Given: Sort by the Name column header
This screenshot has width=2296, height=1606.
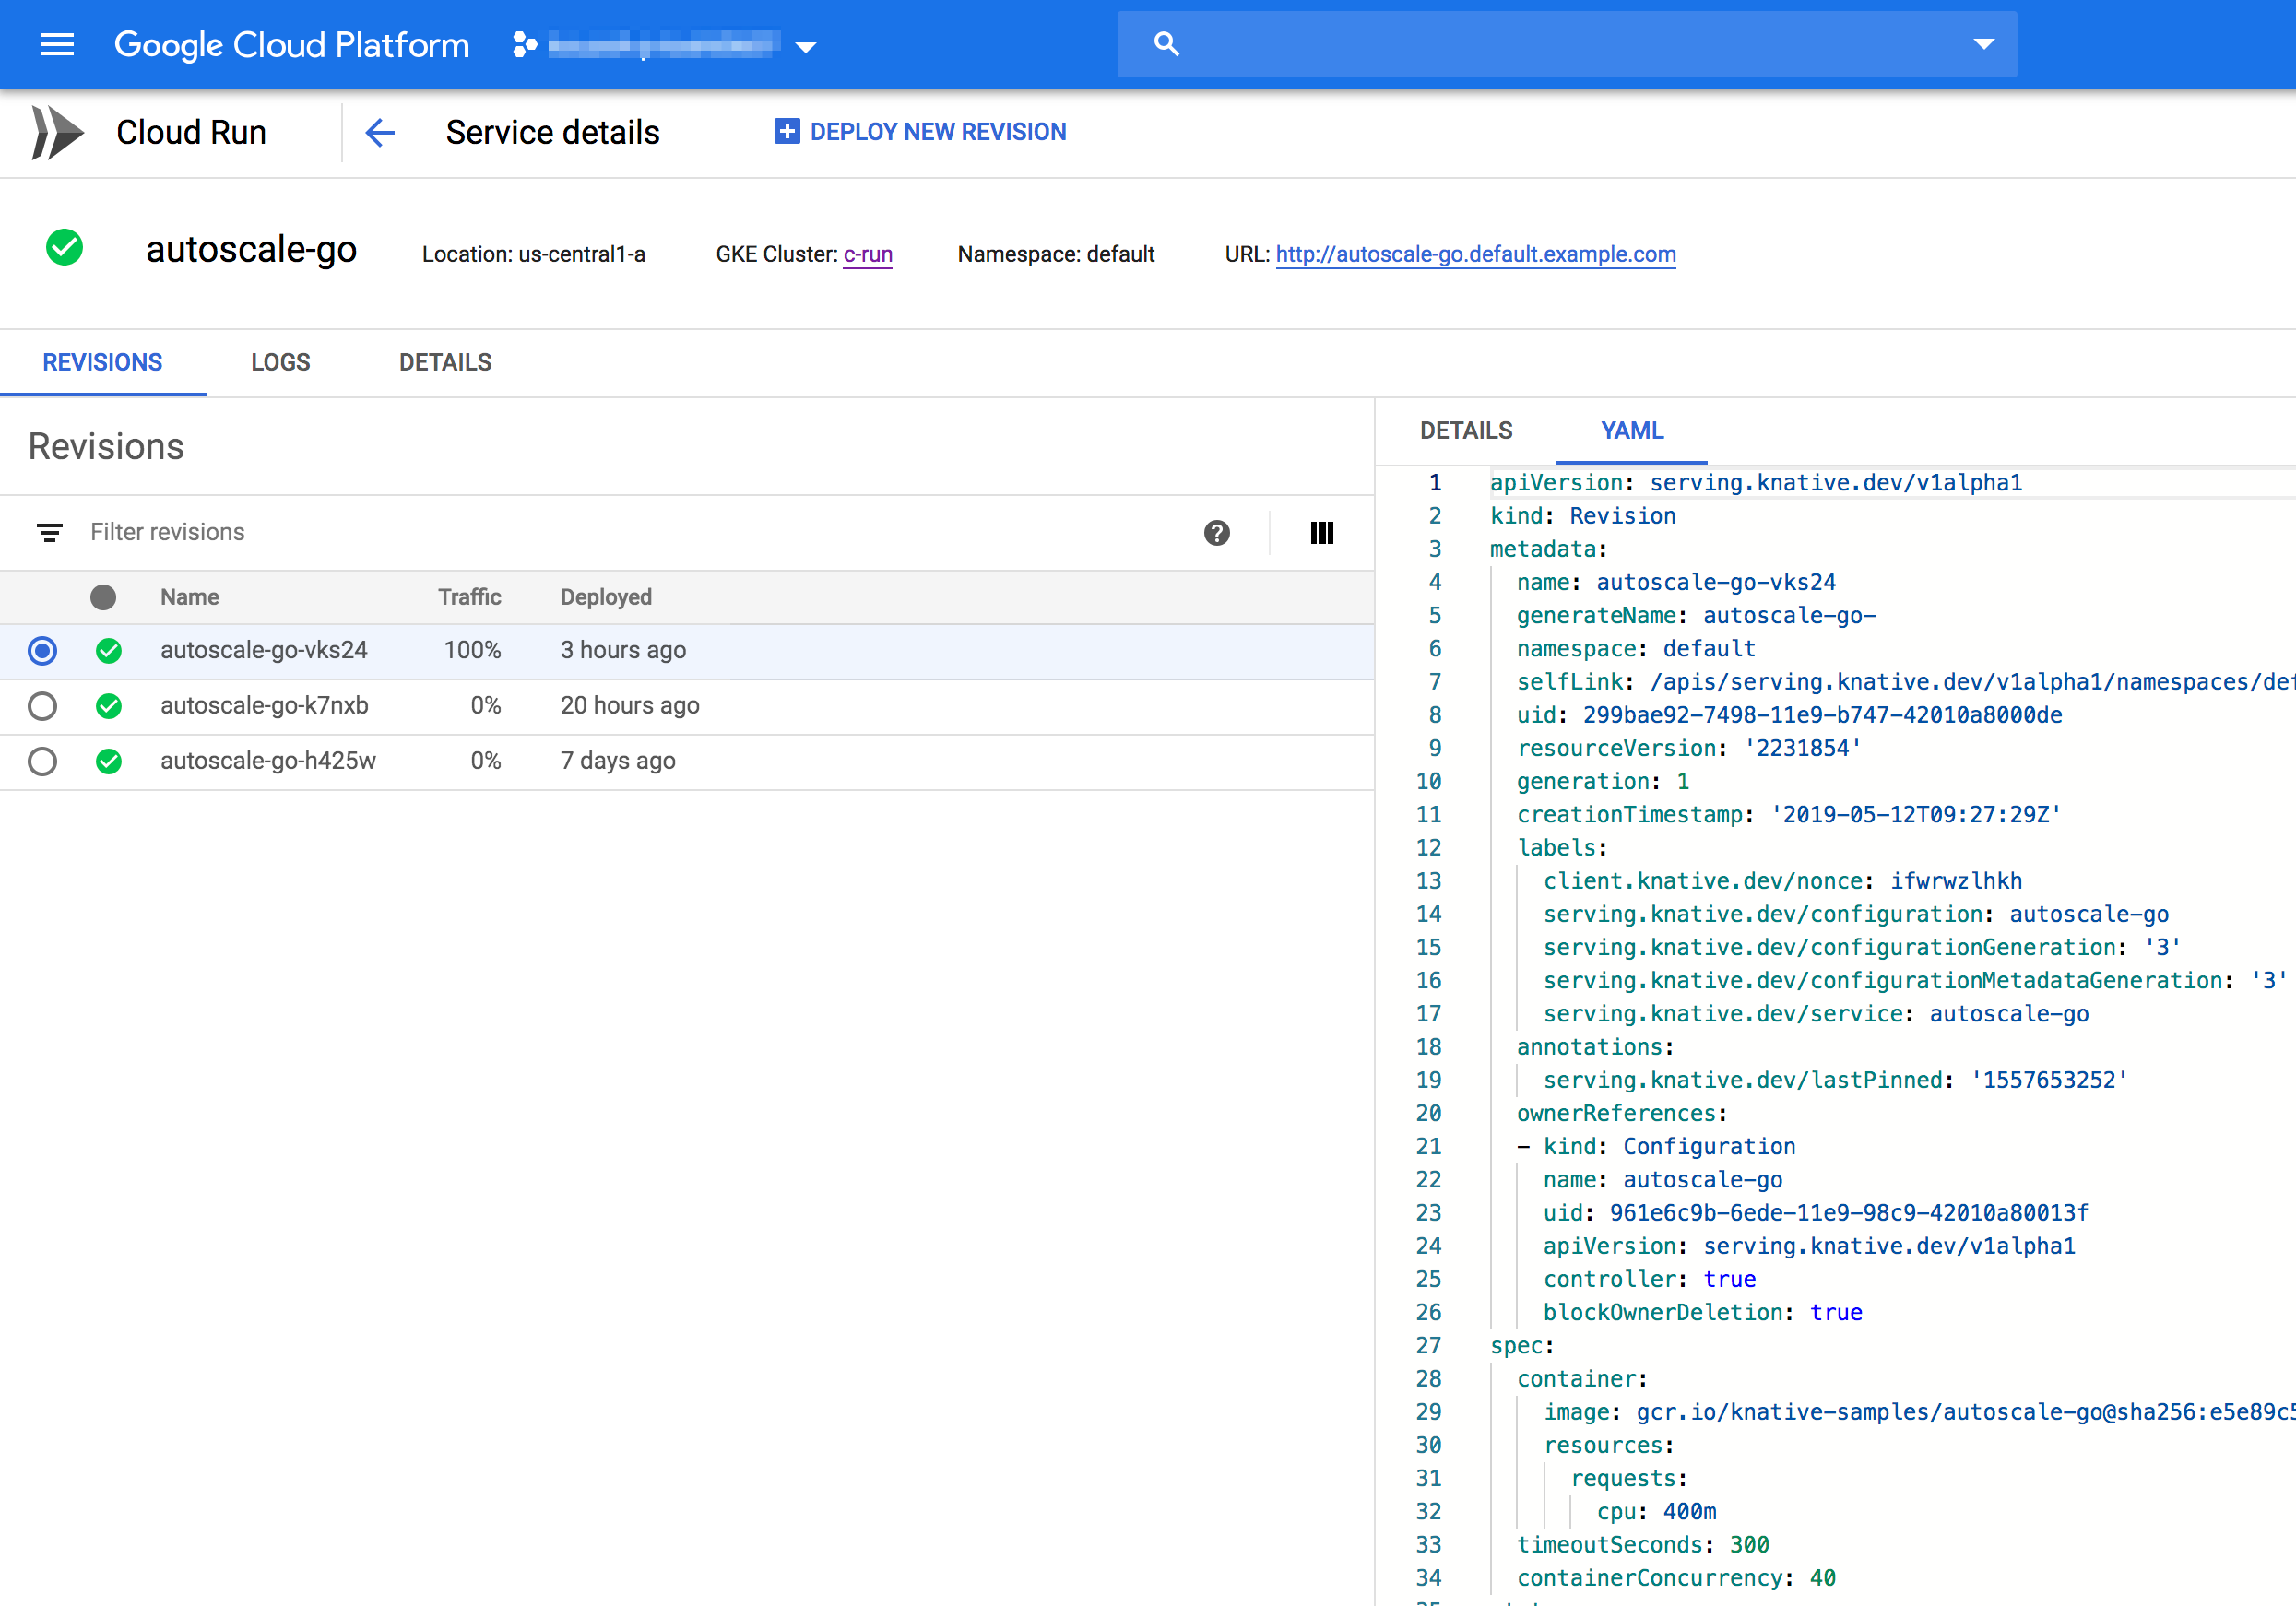Looking at the screenshot, I should coord(190,597).
